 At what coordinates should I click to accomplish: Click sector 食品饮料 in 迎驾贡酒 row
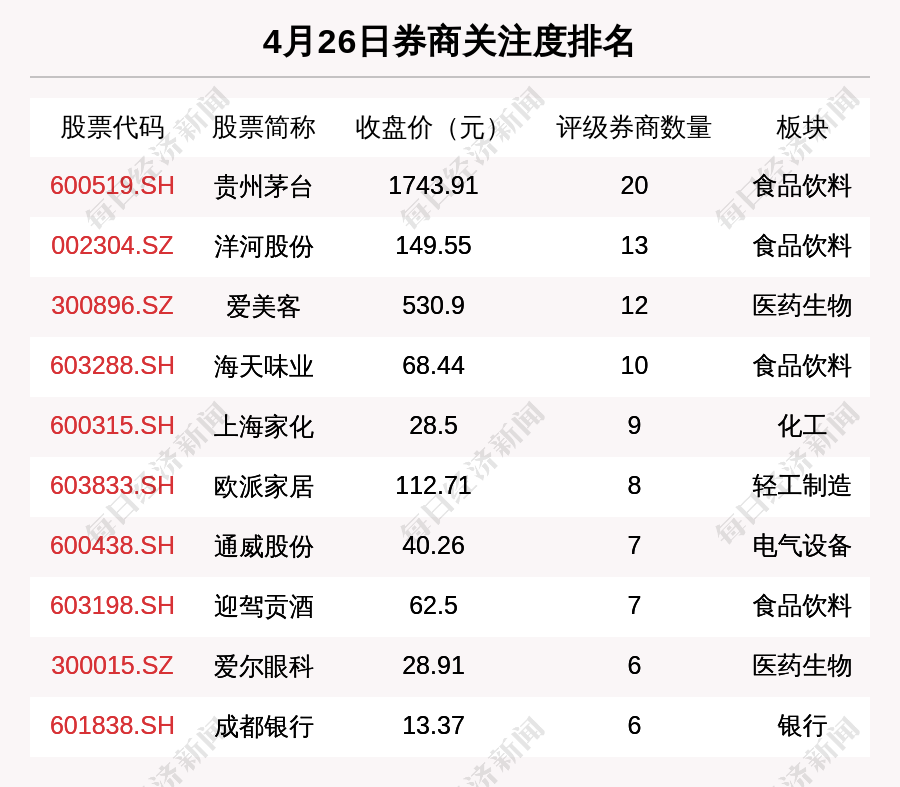tap(802, 606)
